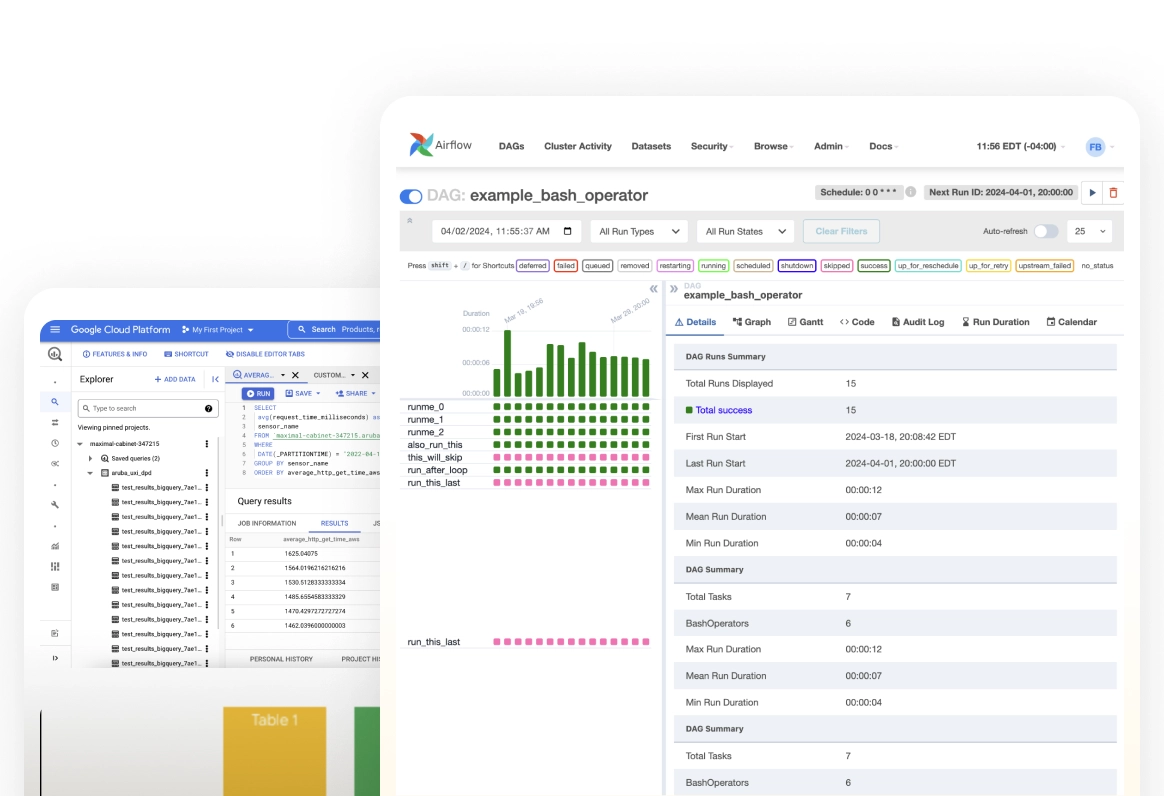Delete the DAG using the trash icon
The height and width of the screenshot is (796, 1164).
pos(1113,192)
